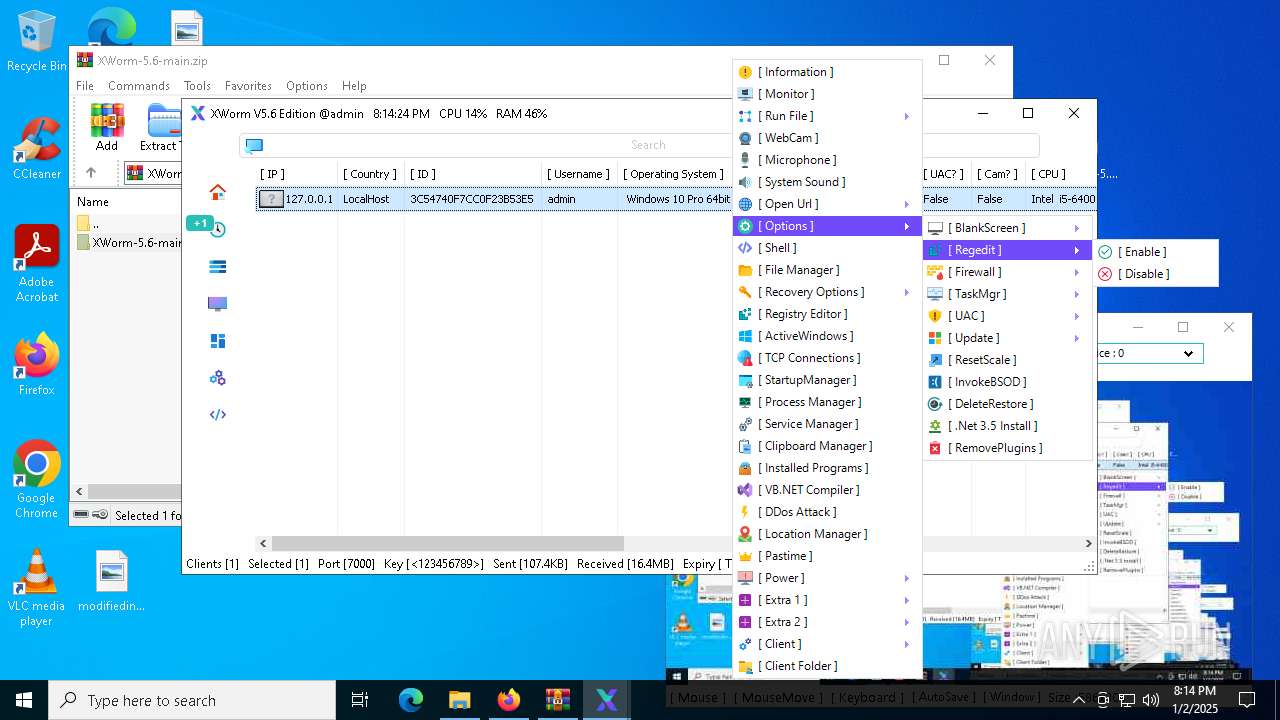The height and width of the screenshot is (720, 1280).
Task: Click the DeleteRestore icon
Action: [x=935, y=404]
